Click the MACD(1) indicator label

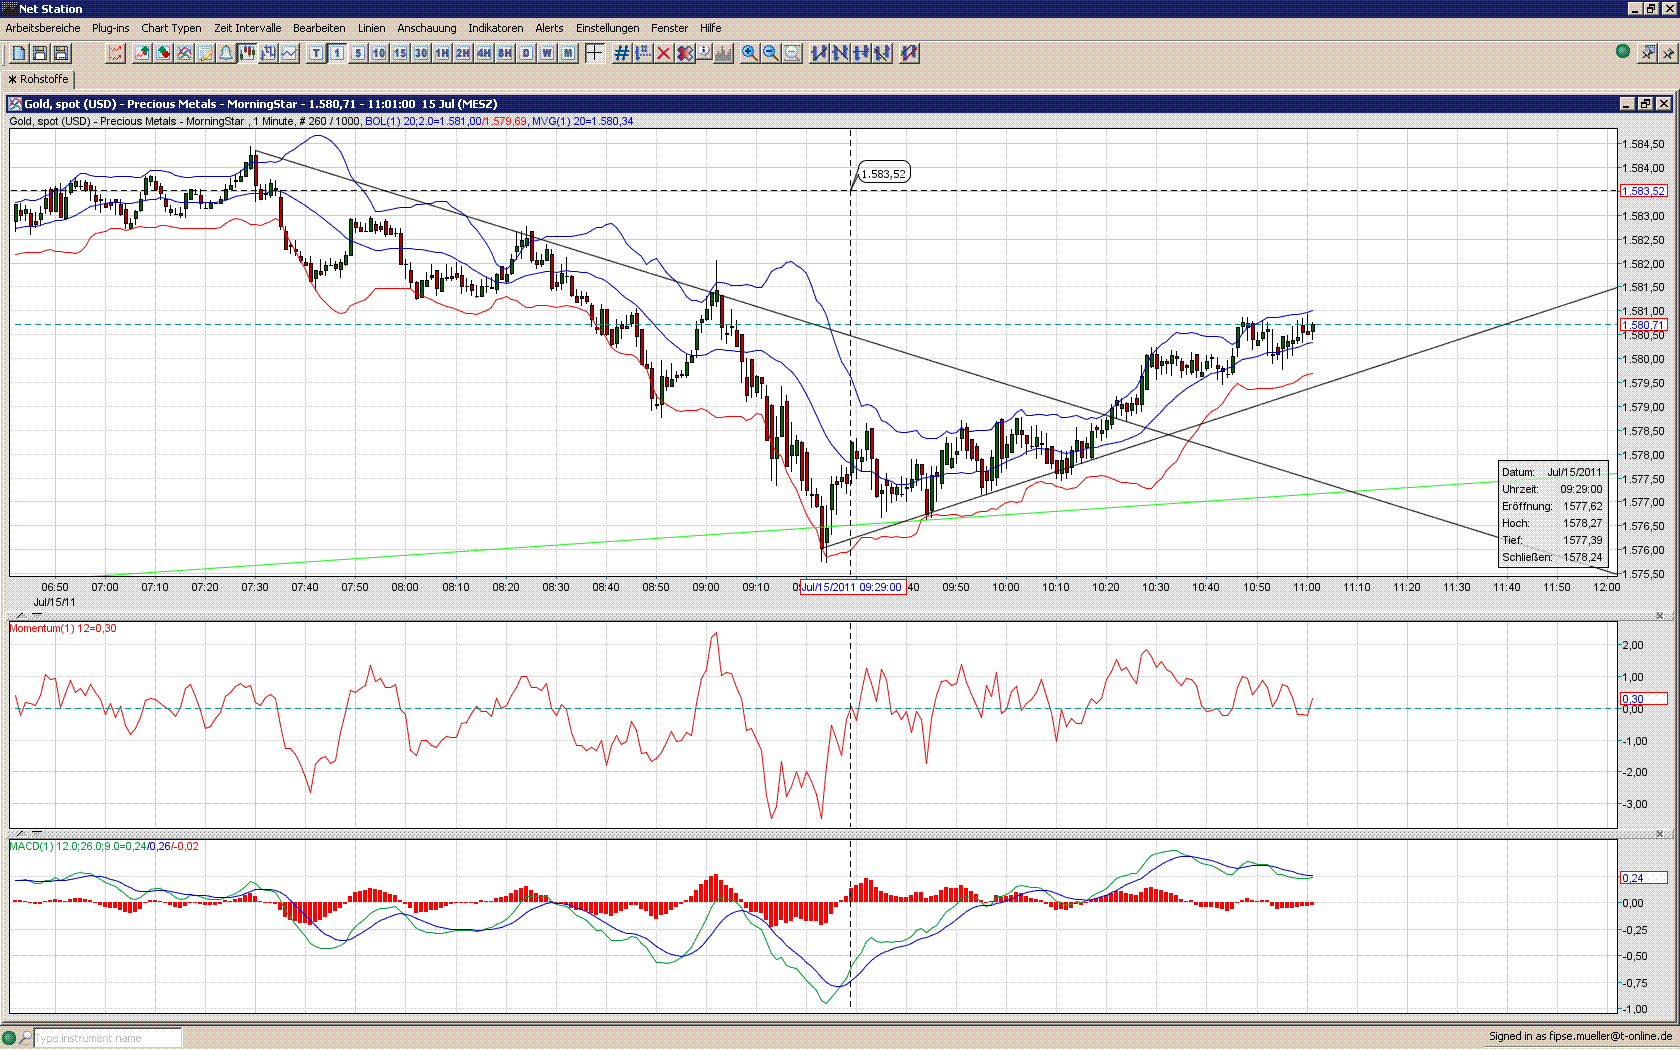tap(104, 846)
